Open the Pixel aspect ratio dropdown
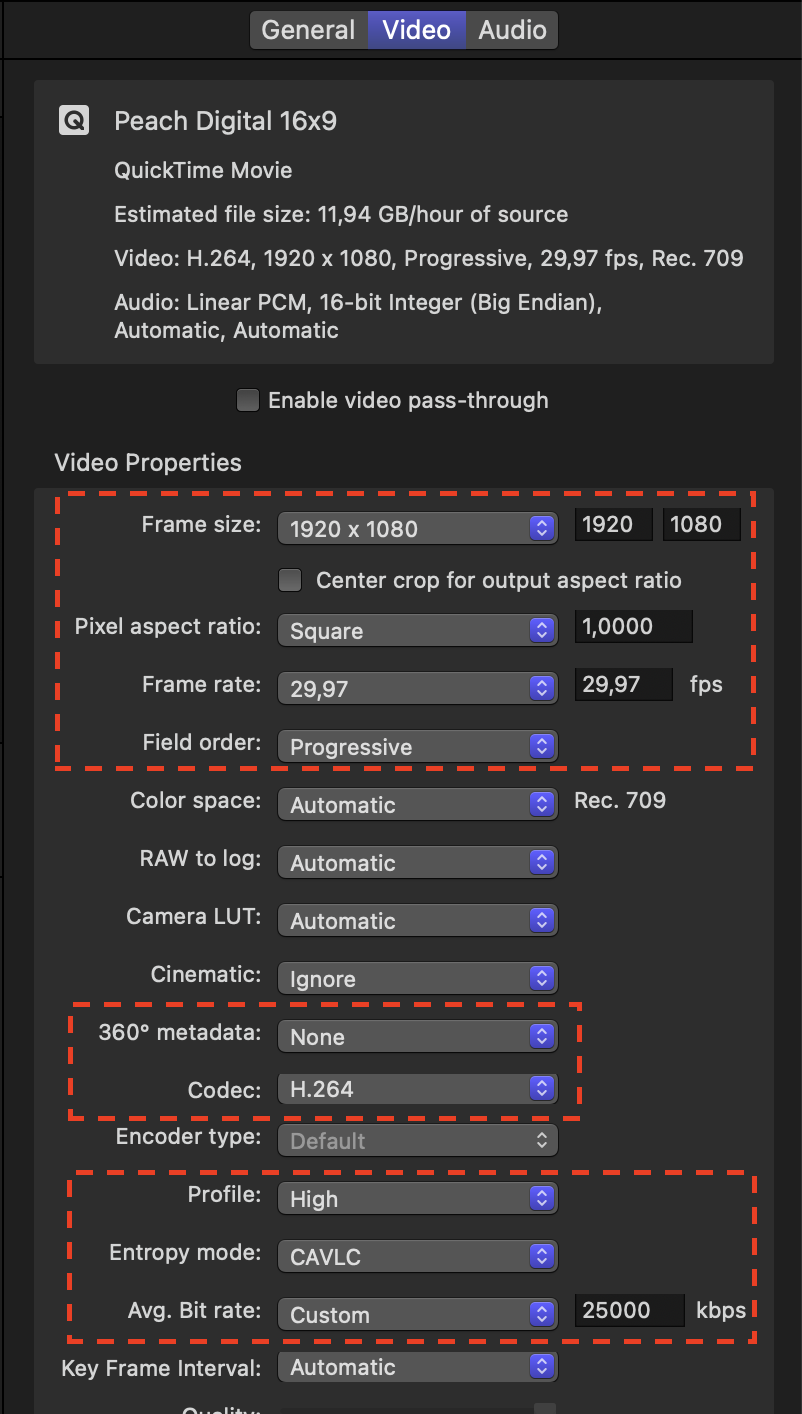The width and height of the screenshot is (802, 1414). 417,631
